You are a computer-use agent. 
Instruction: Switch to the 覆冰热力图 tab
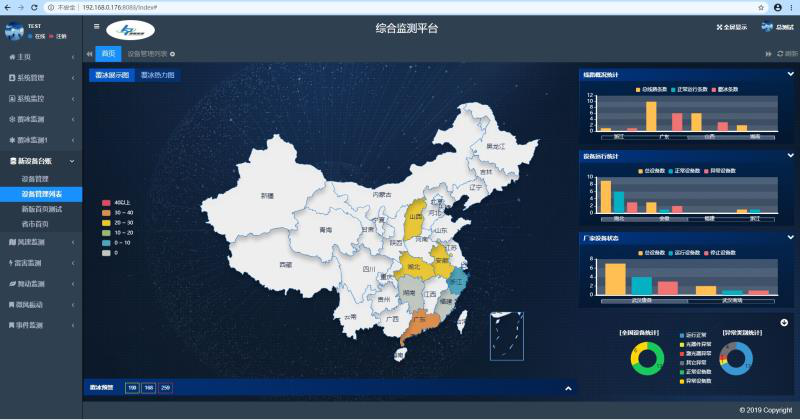tap(157, 75)
